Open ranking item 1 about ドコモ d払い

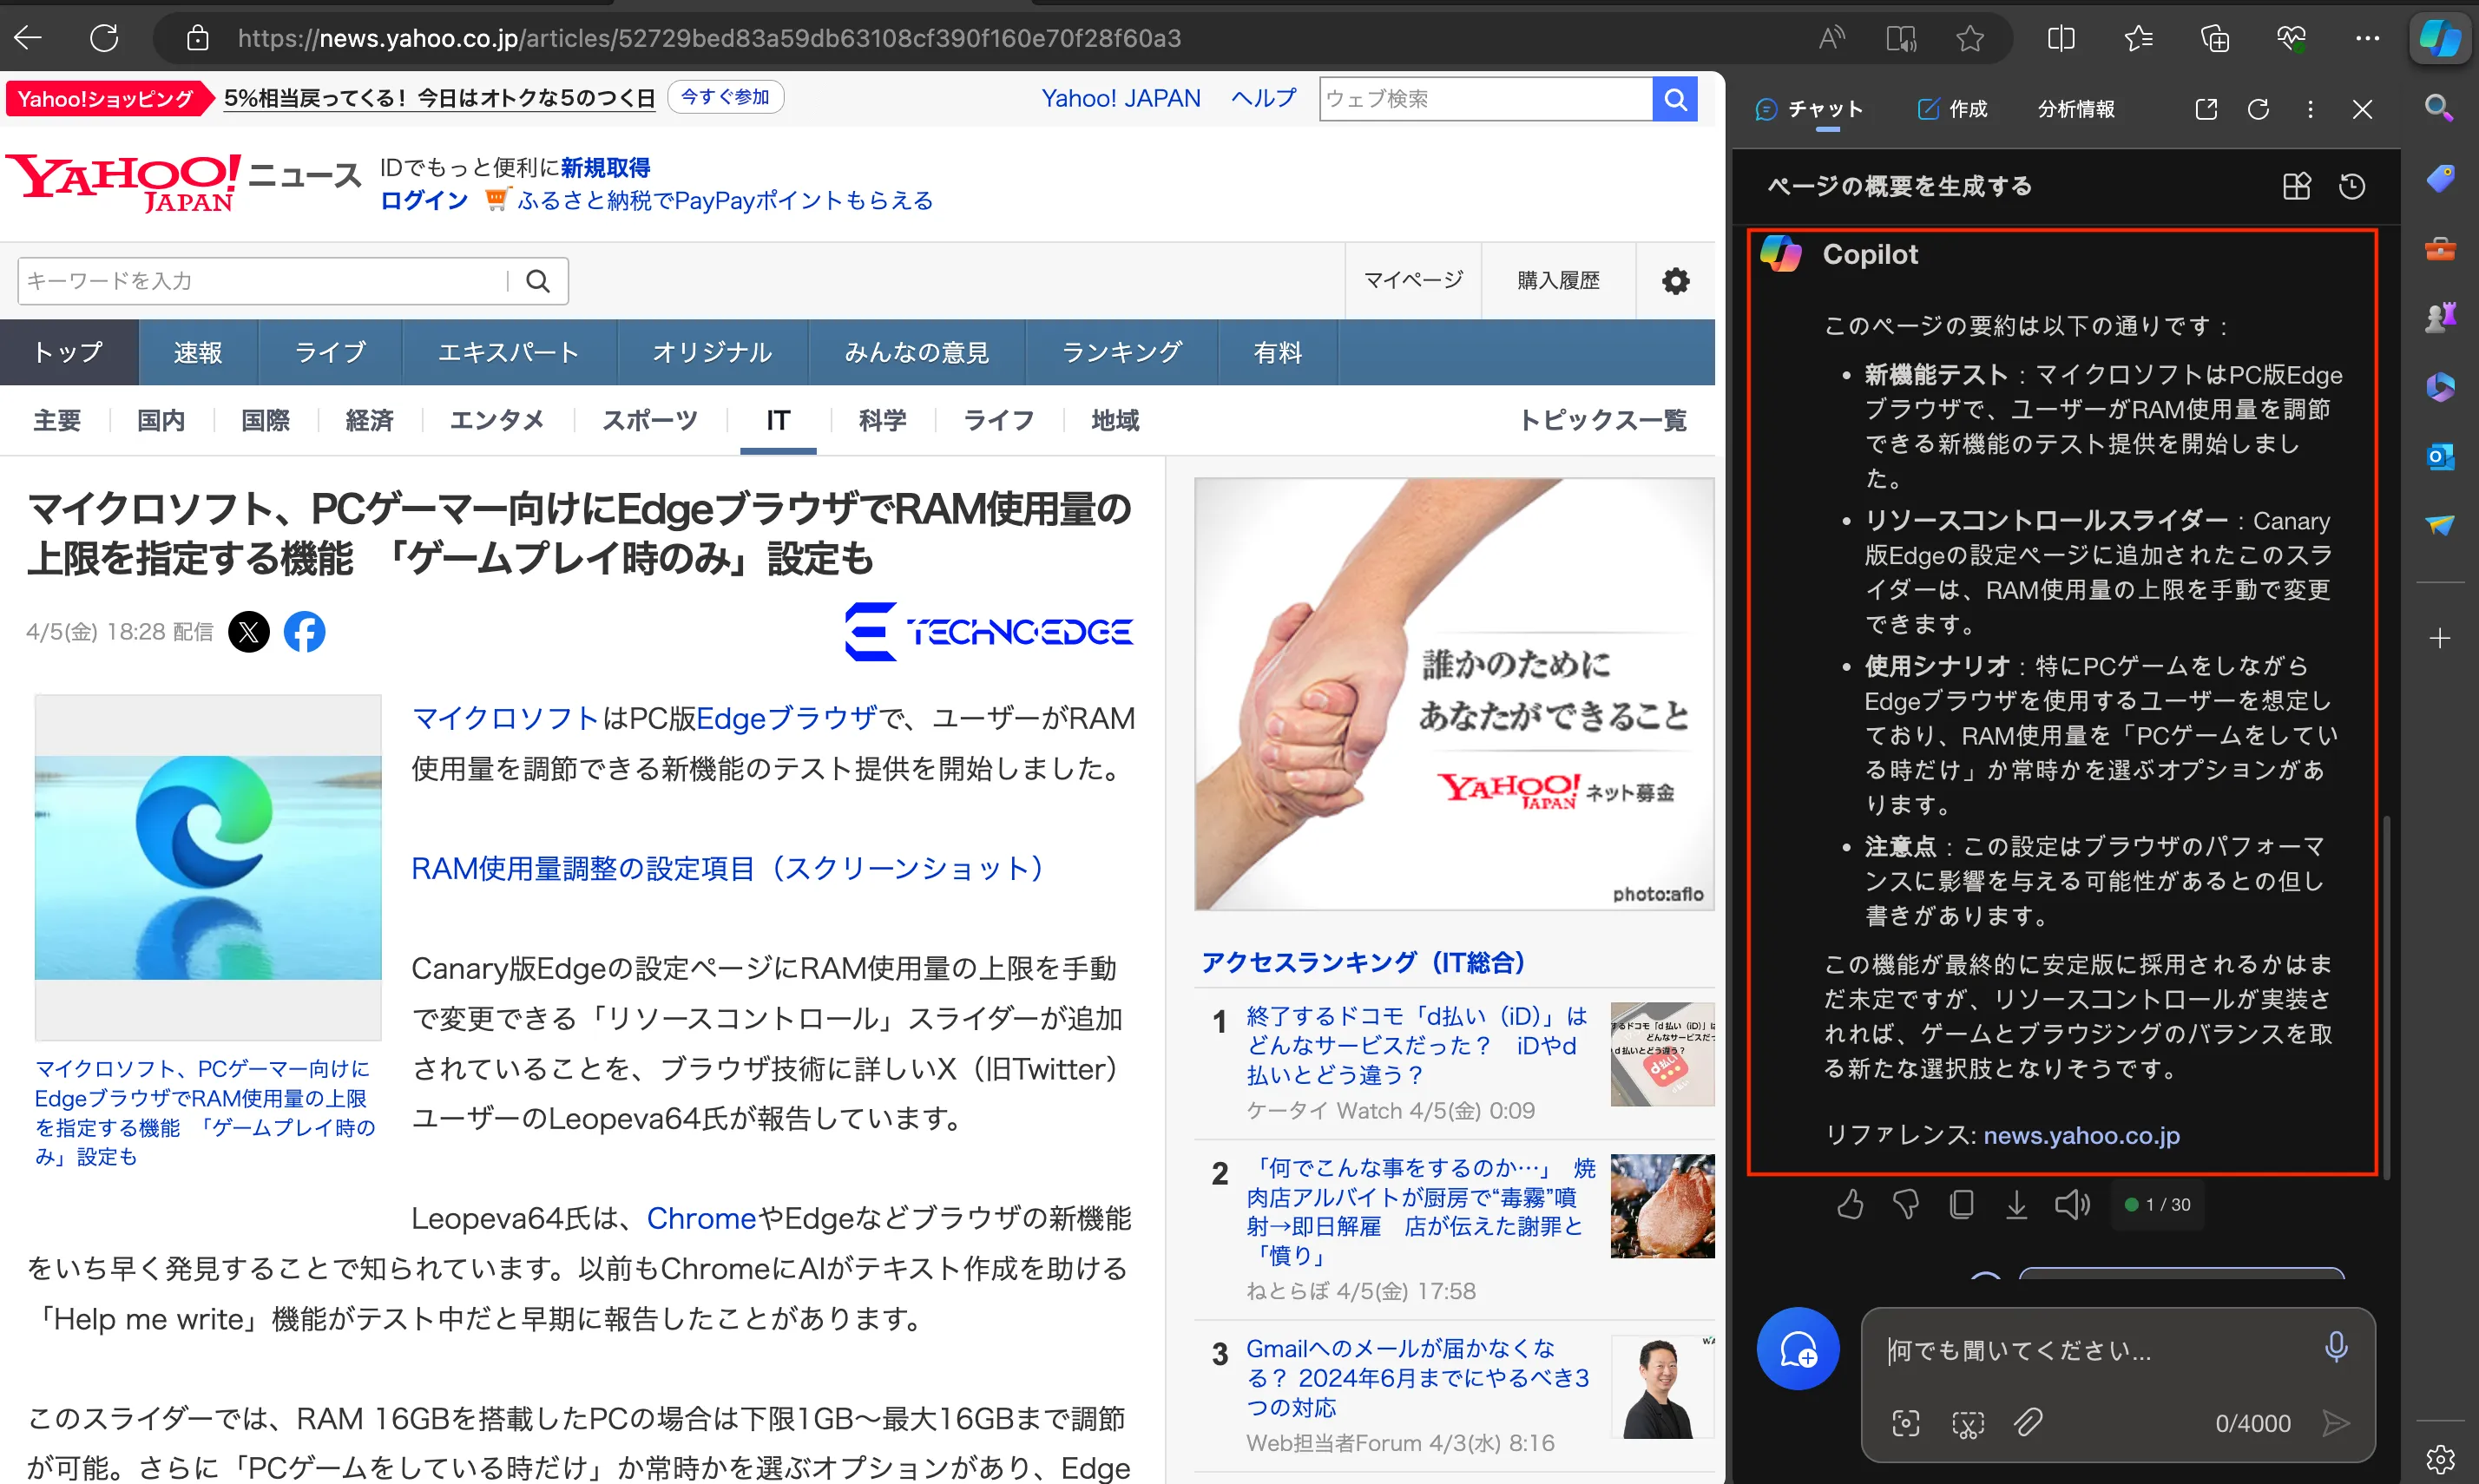pos(1417,1045)
